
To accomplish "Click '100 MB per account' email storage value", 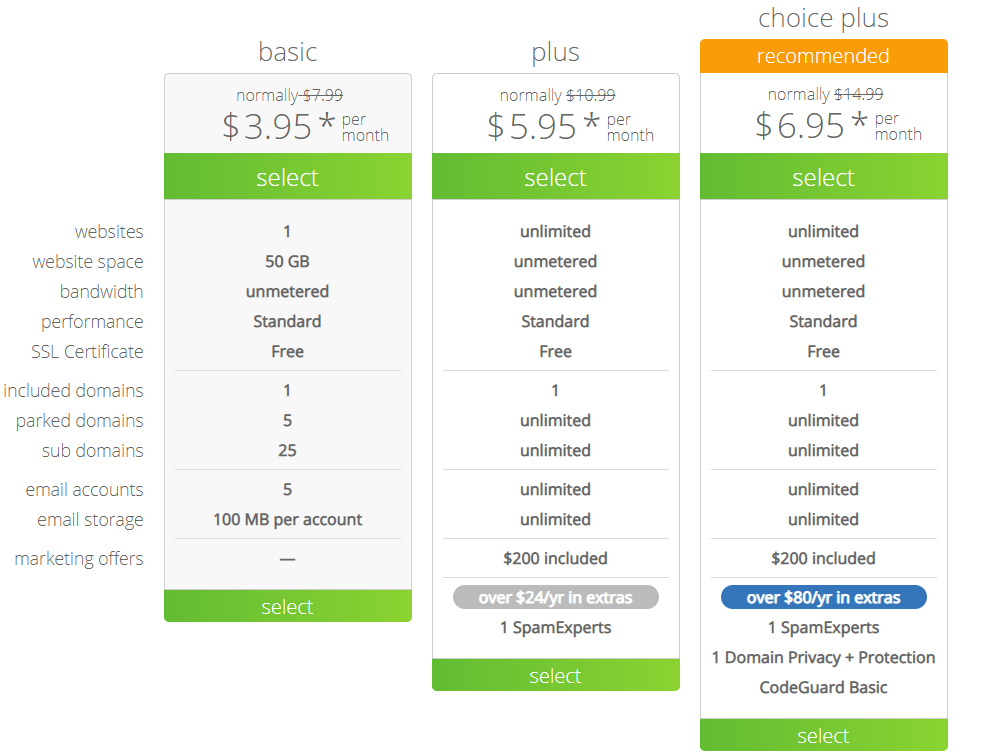I will [x=287, y=520].
